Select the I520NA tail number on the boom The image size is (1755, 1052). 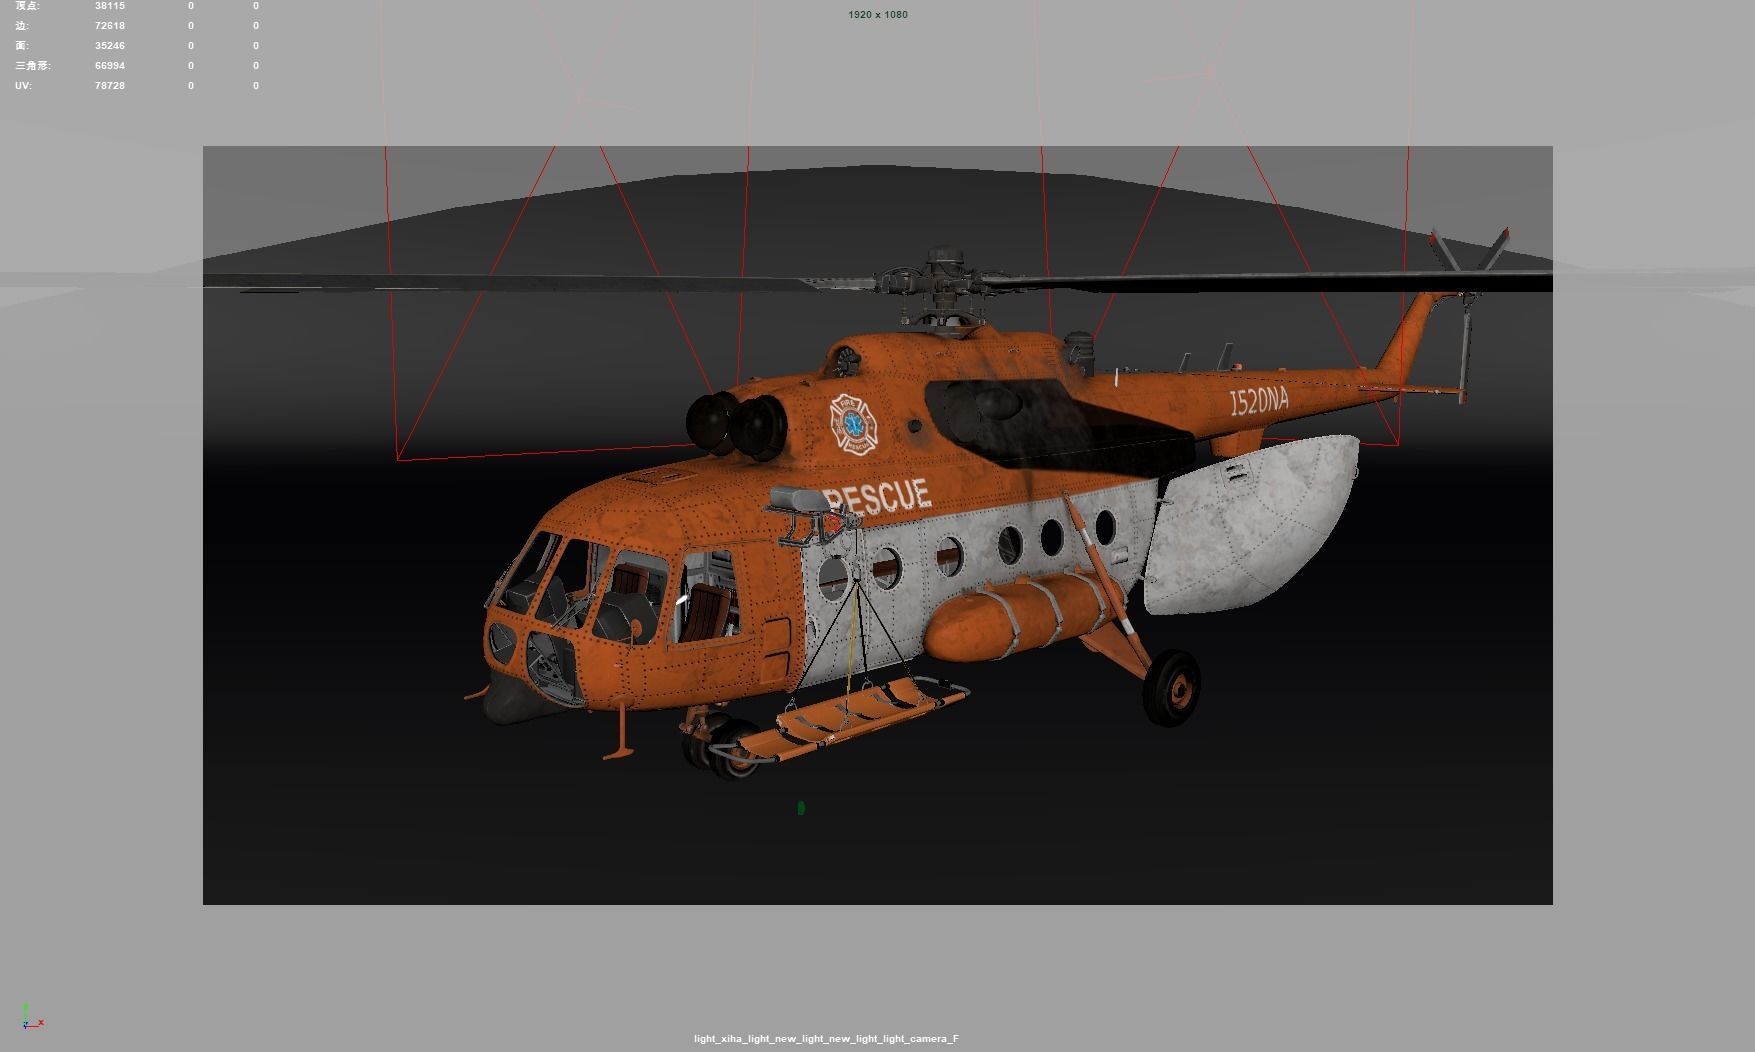pos(1259,402)
